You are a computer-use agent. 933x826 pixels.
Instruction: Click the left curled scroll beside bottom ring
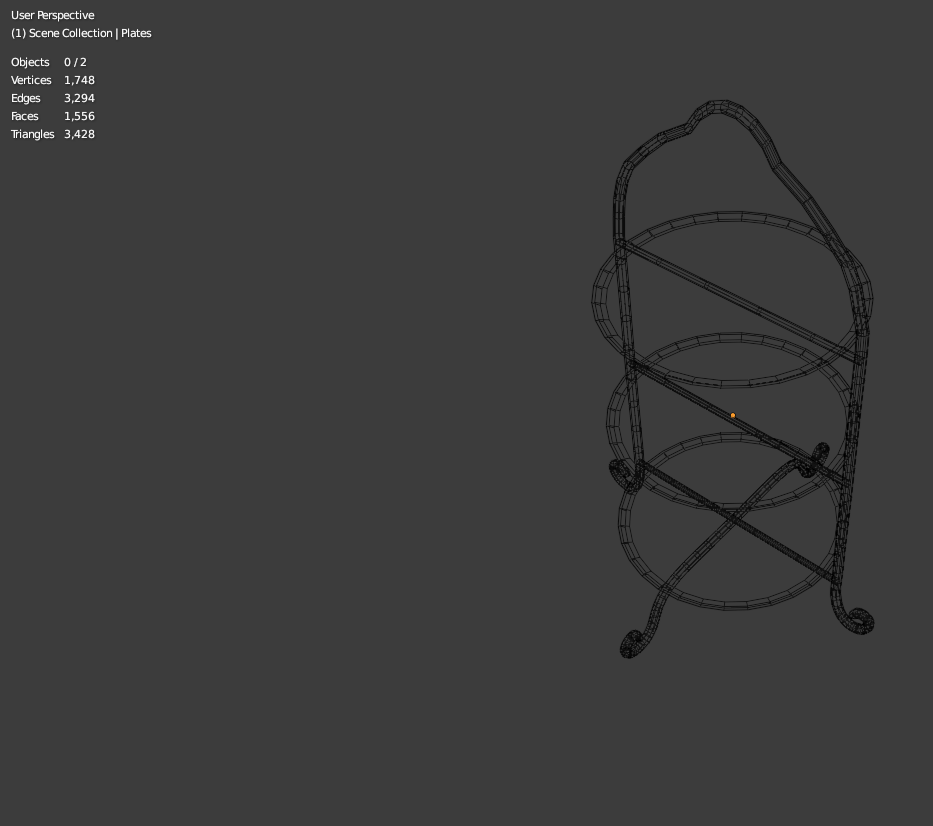pos(624,474)
